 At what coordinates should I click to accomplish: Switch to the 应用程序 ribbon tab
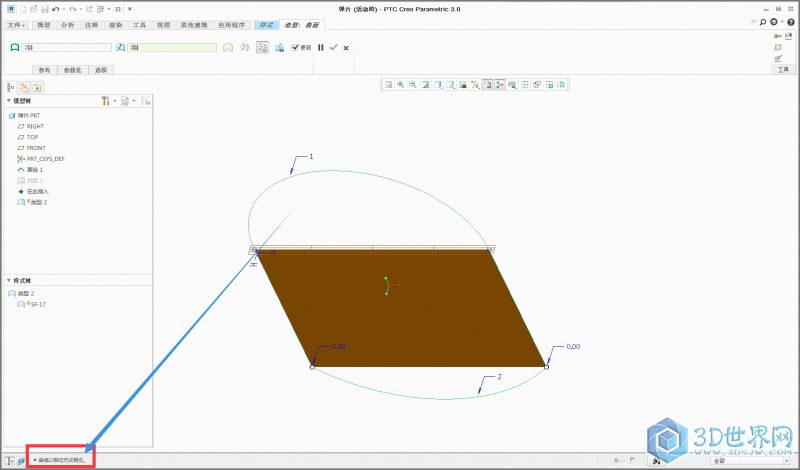tap(232, 25)
